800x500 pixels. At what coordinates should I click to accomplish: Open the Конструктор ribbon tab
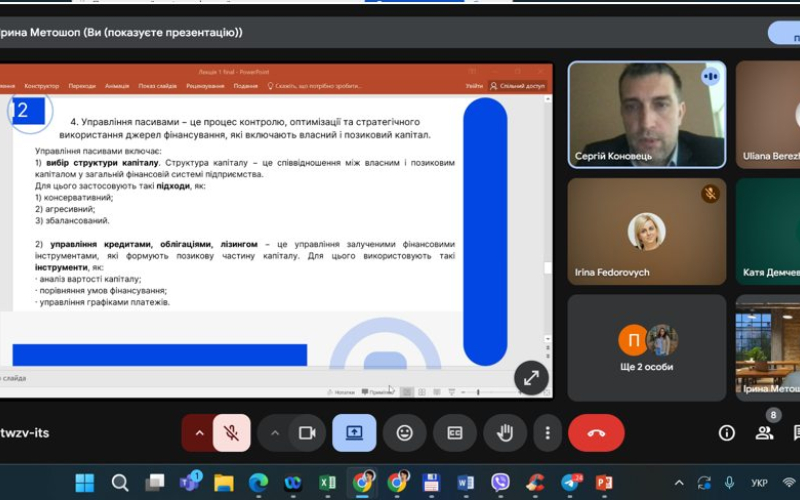point(42,86)
